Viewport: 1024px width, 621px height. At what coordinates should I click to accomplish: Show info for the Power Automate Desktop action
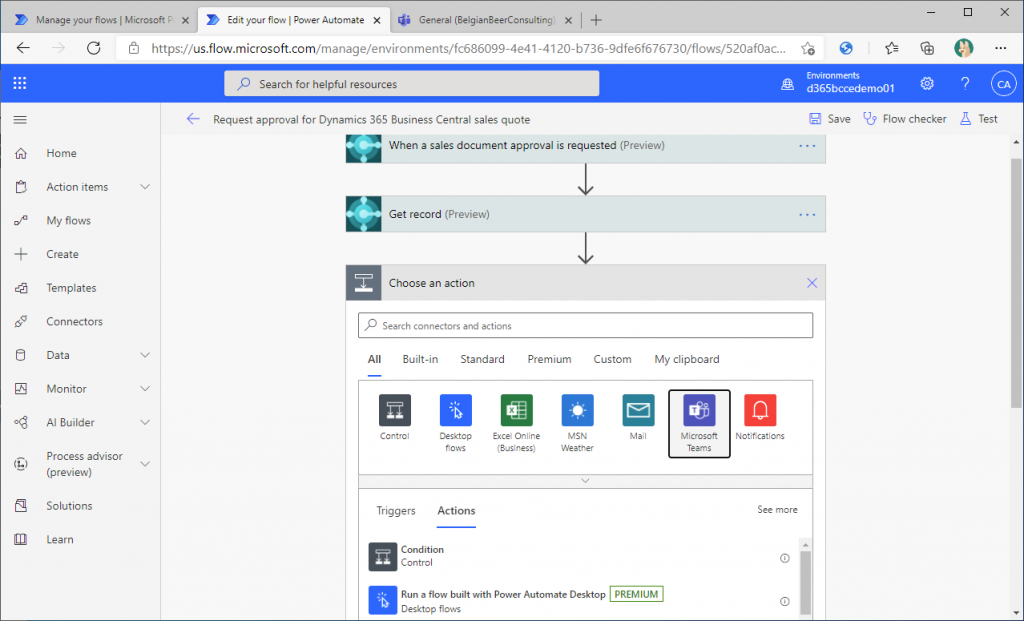[784, 601]
